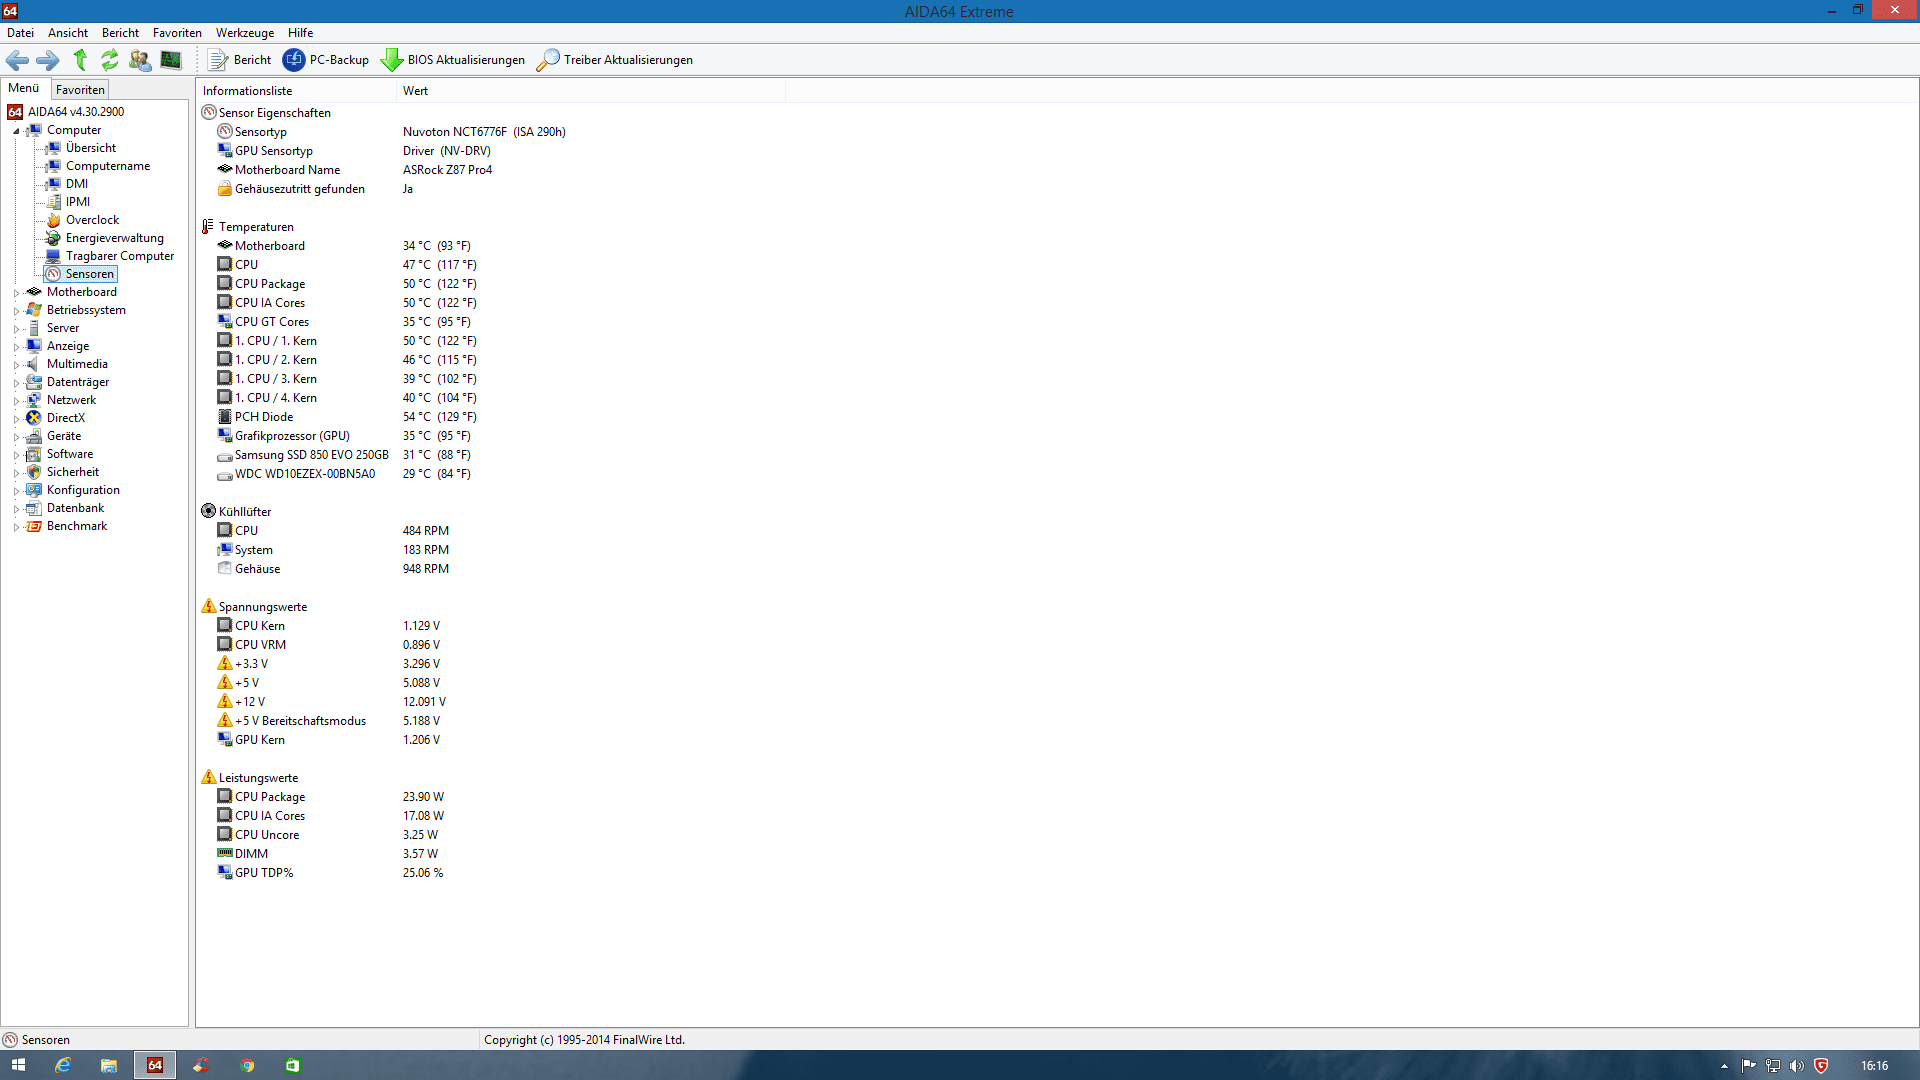The width and height of the screenshot is (1920, 1080).
Task: Refresh the sensor readings
Action: tap(109, 60)
